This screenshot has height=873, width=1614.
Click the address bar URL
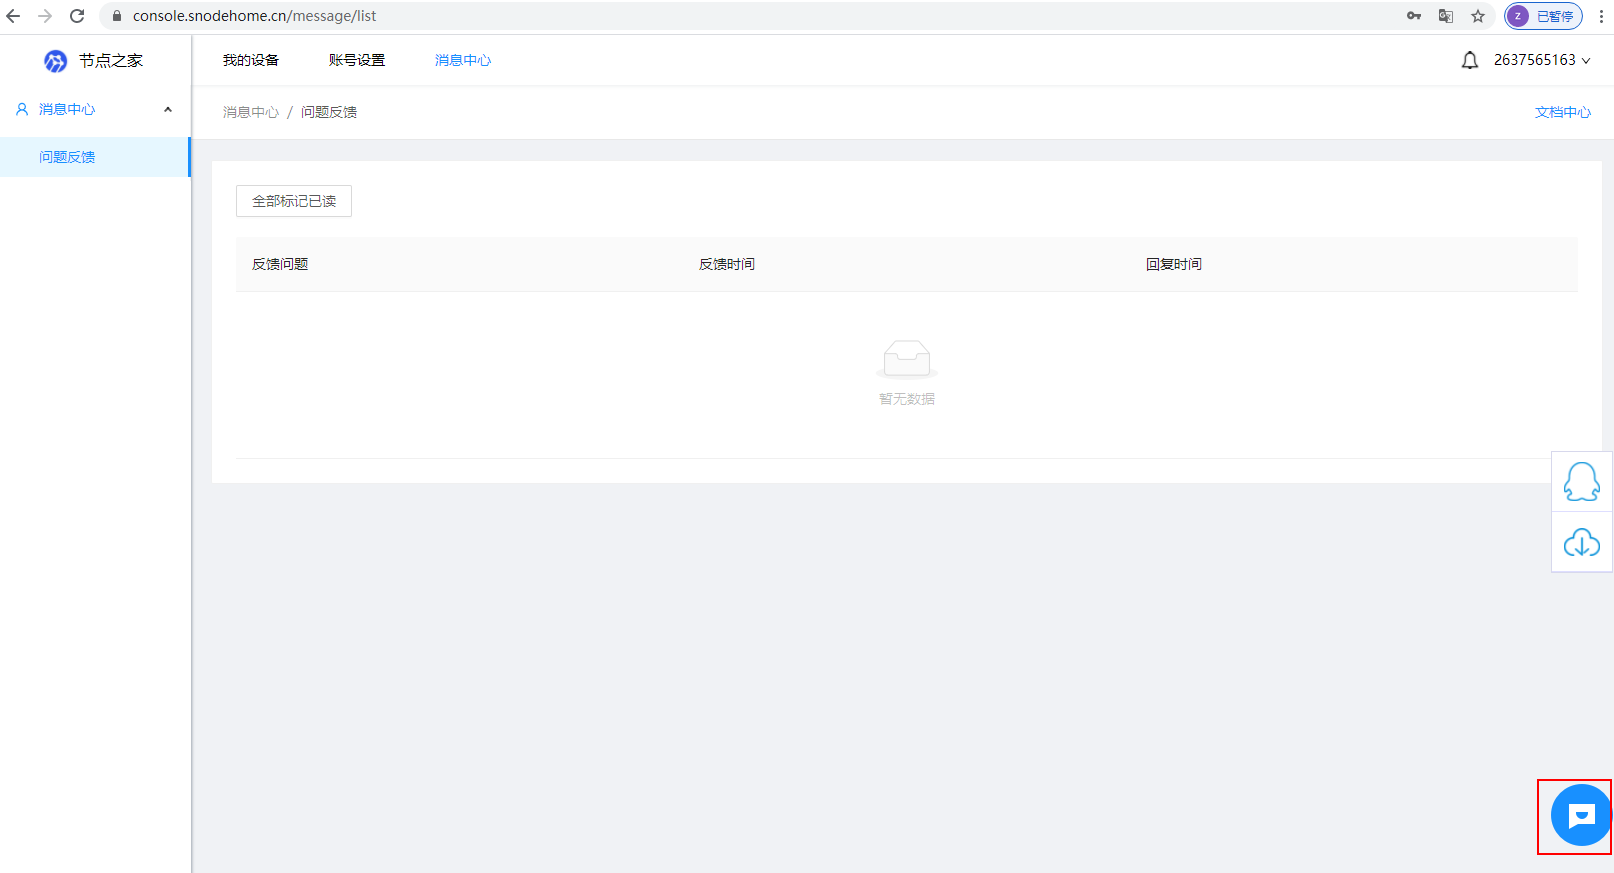tap(254, 16)
